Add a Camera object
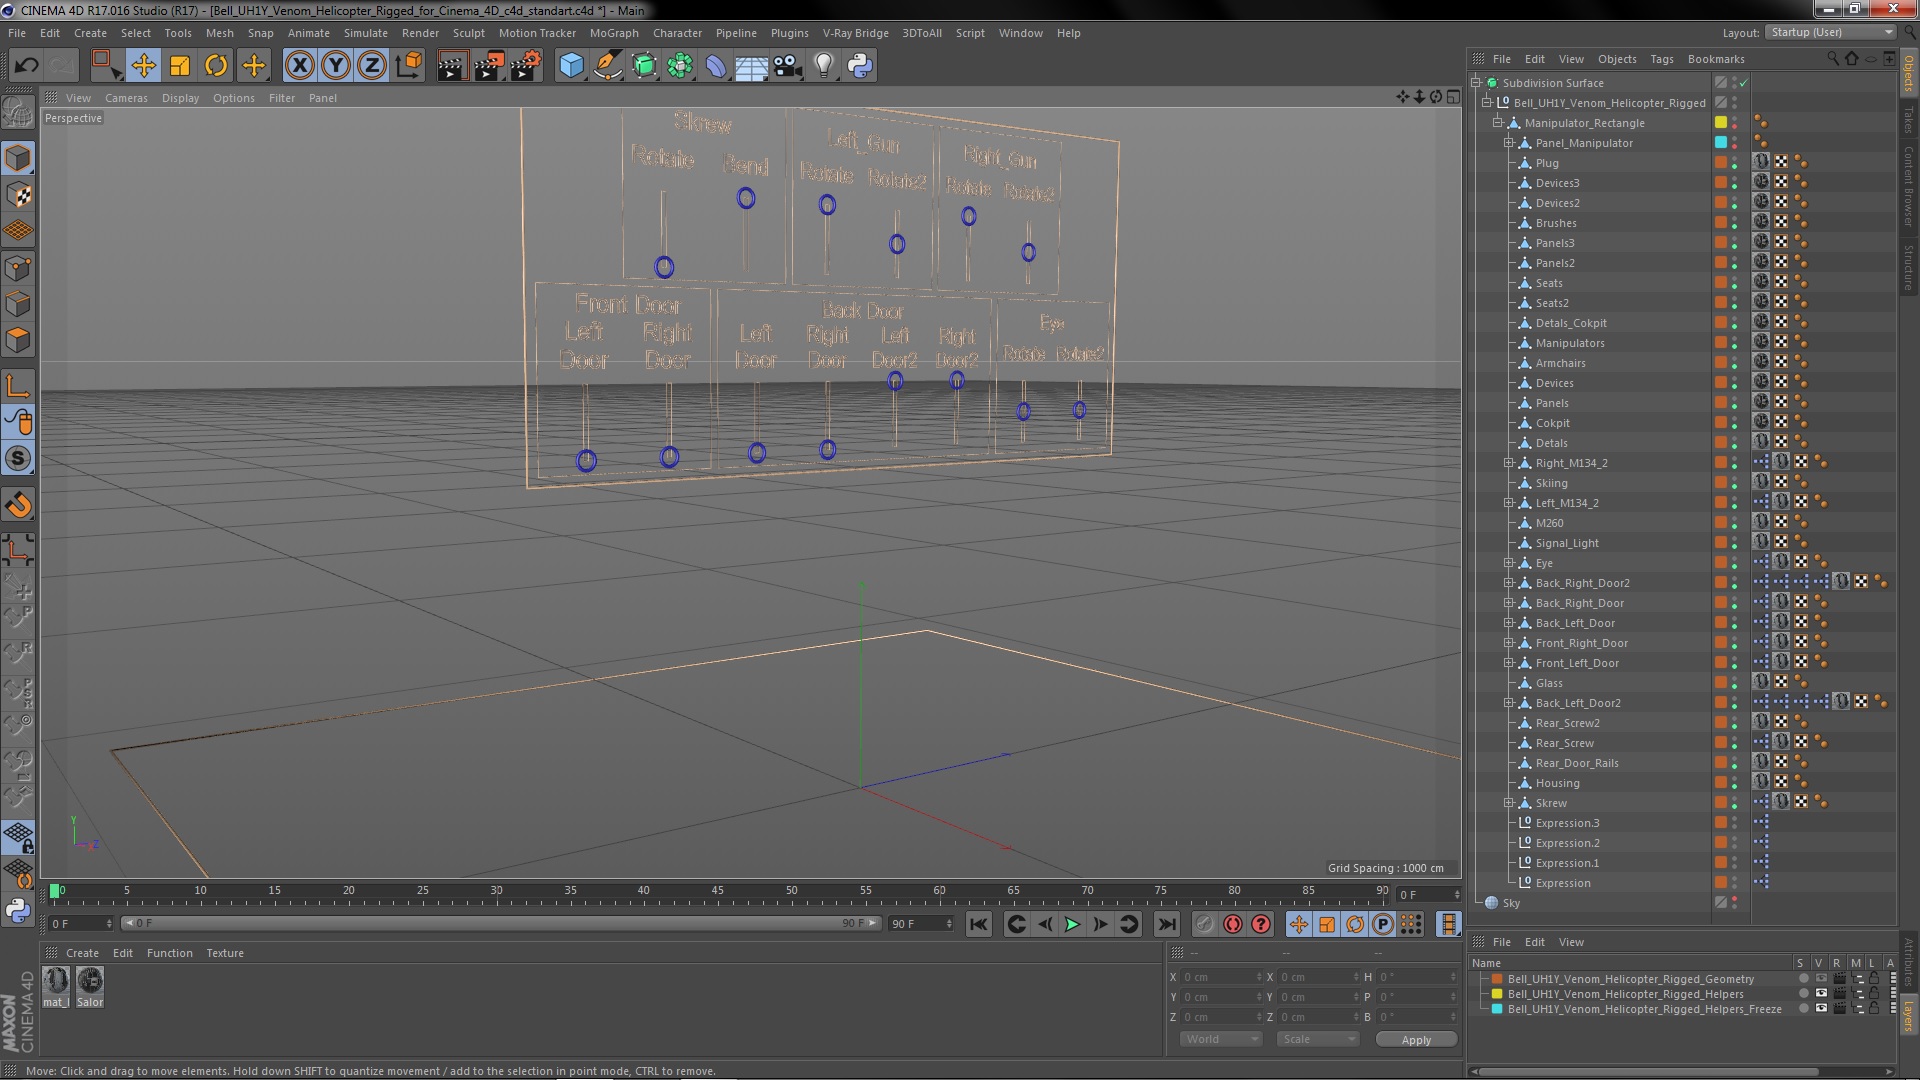The height and width of the screenshot is (1080, 1920). pyautogui.click(x=788, y=66)
